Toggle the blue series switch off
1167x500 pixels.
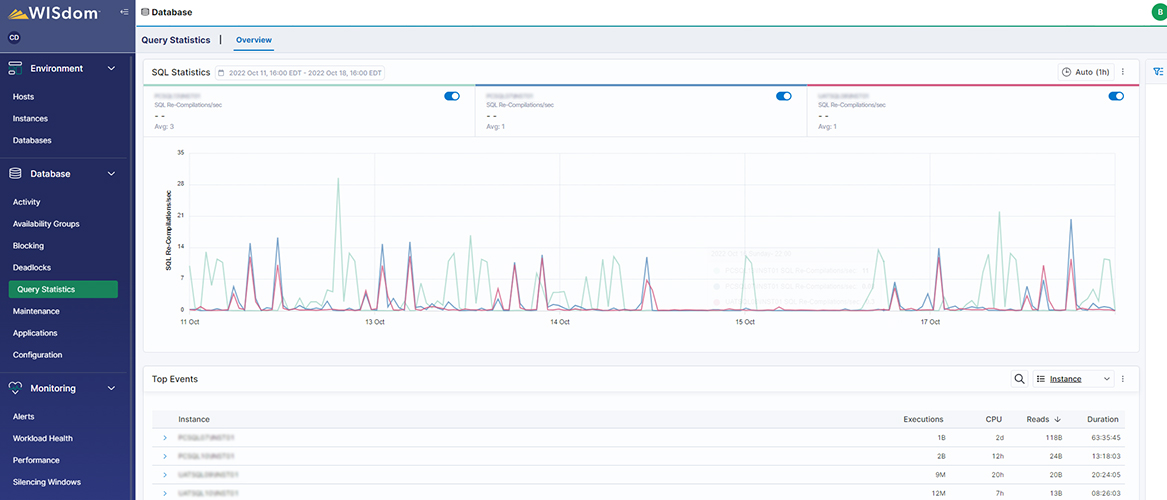784,96
